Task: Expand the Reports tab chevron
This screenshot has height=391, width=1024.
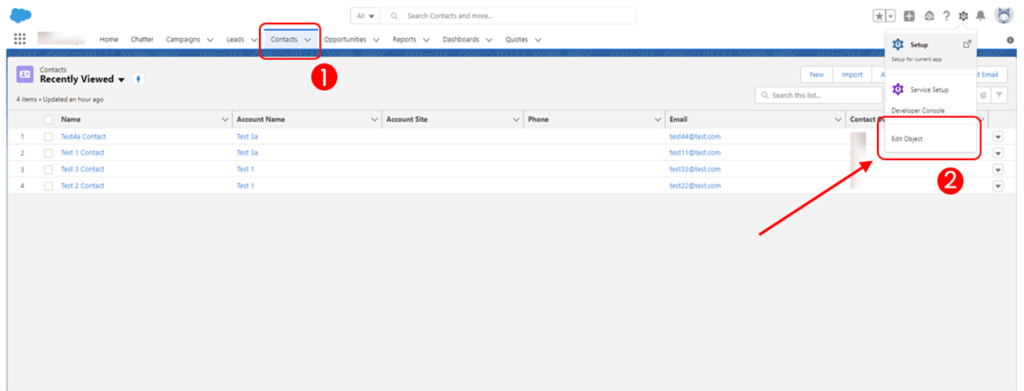Action: pos(426,40)
